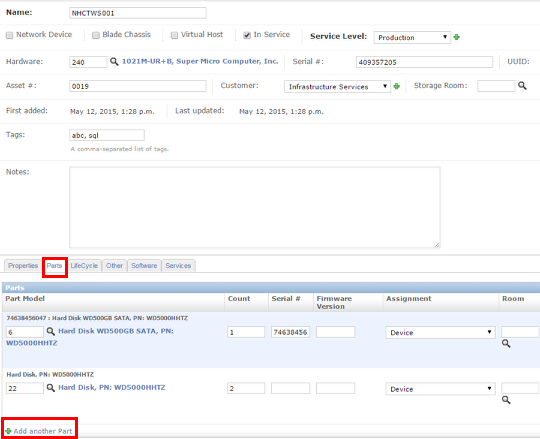Click inside the Notes text area
The height and width of the screenshot is (439, 540).
point(255,207)
